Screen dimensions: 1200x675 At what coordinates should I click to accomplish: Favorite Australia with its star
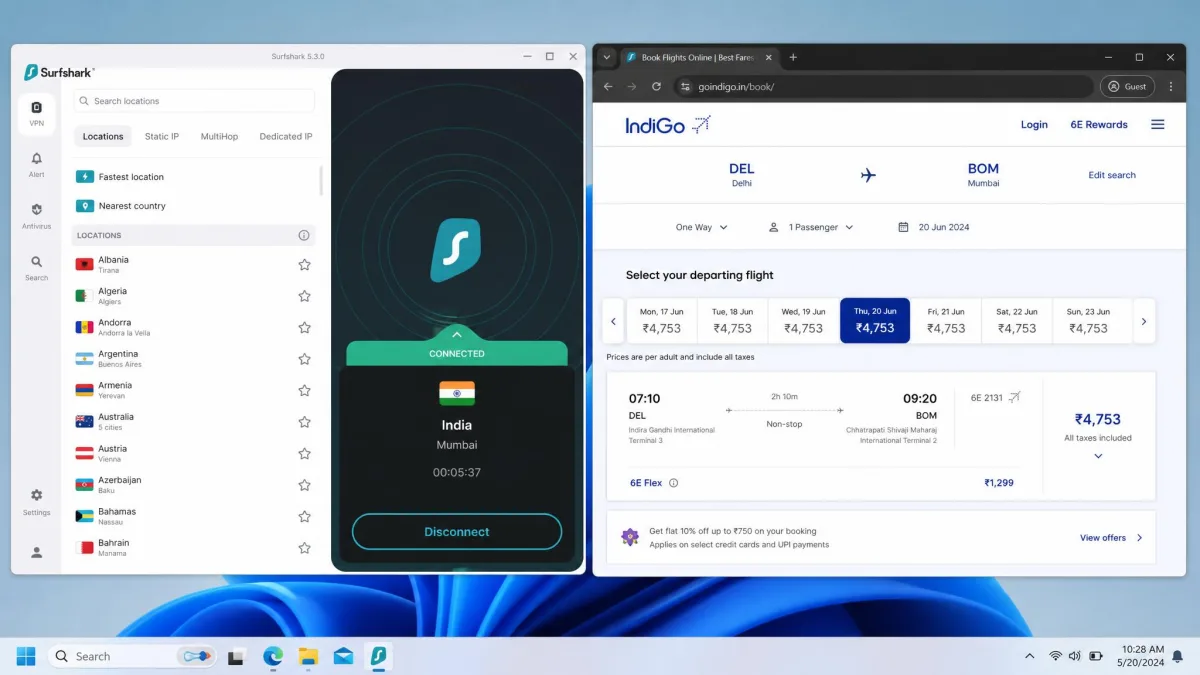coord(304,422)
